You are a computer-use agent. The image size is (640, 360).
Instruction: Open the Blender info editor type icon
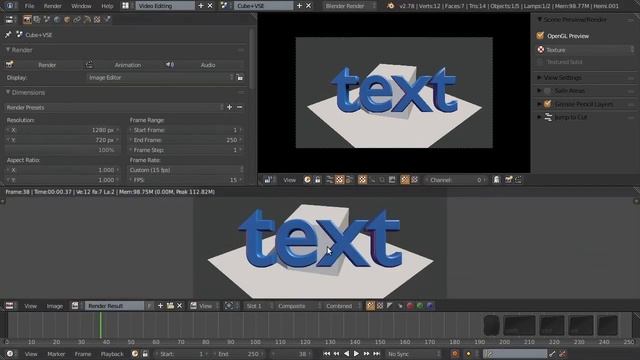10,6
